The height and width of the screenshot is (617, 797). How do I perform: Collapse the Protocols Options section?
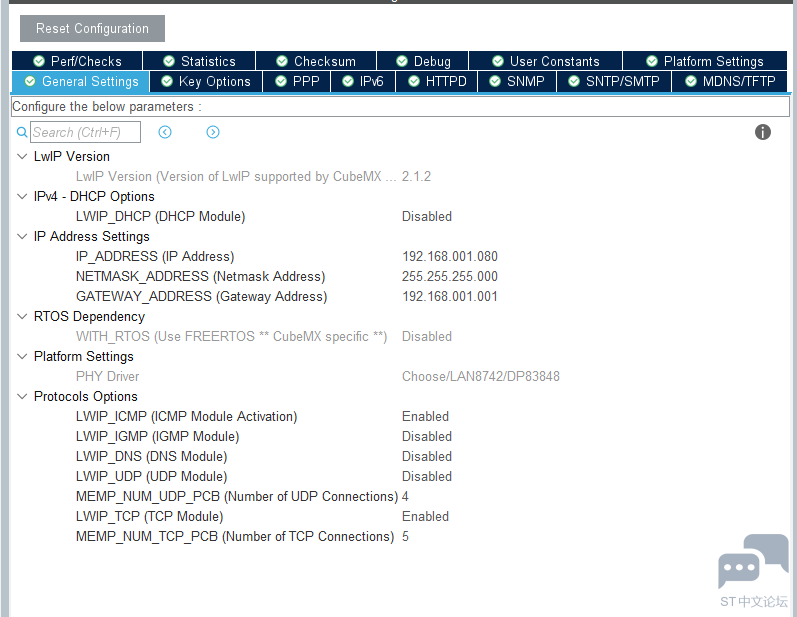[x=22, y=397]
